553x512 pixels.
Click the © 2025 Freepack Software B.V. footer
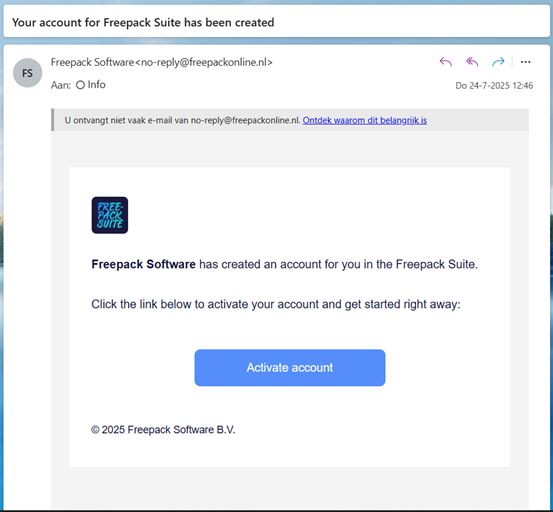point(163,429)
